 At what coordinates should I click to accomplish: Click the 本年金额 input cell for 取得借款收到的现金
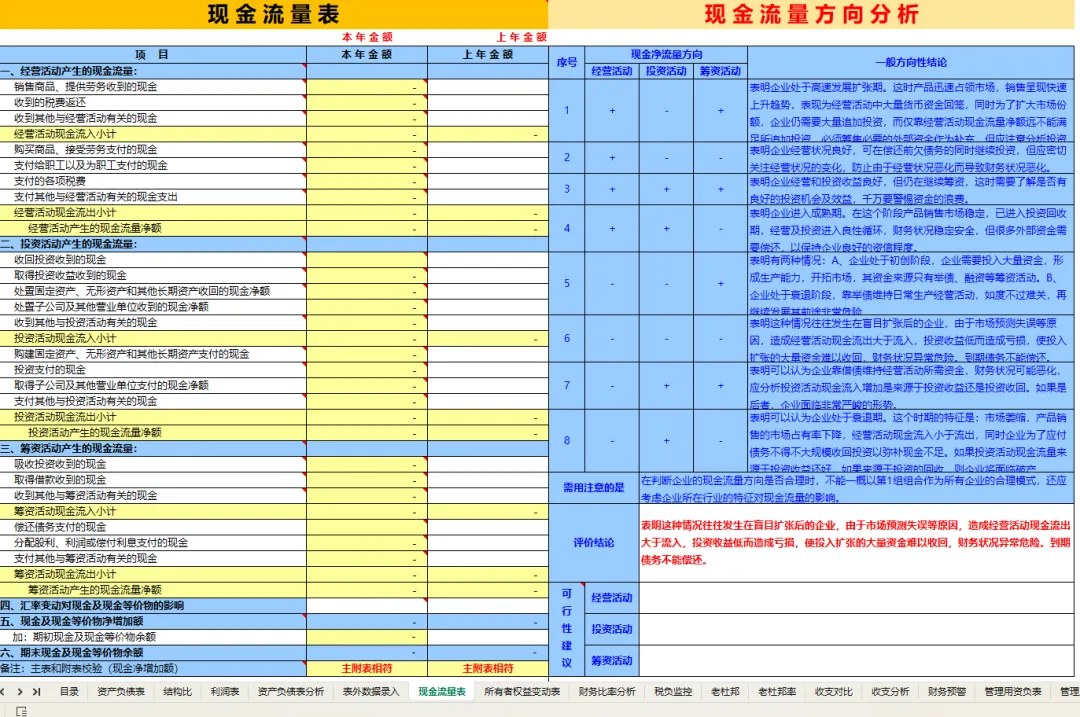click(x=366, y=480)
